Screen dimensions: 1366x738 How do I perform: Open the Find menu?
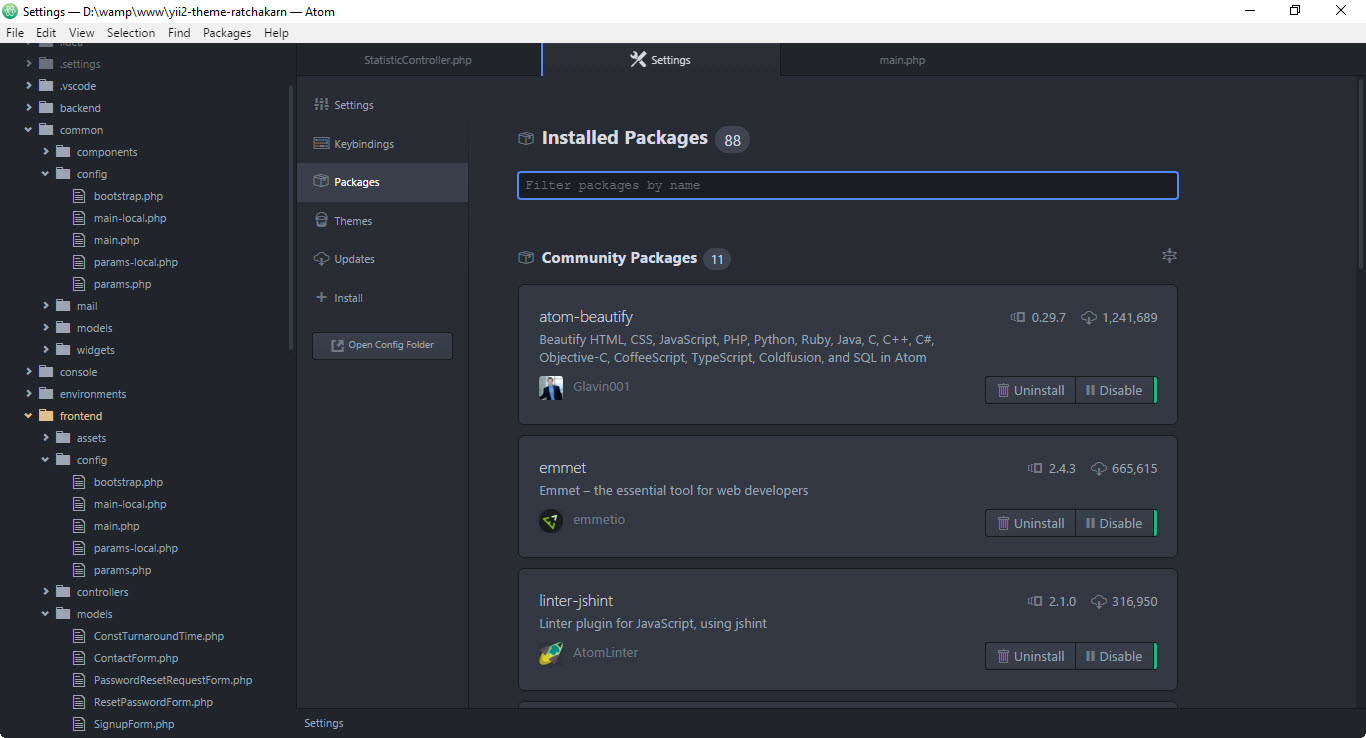click(x=179, y=33)
